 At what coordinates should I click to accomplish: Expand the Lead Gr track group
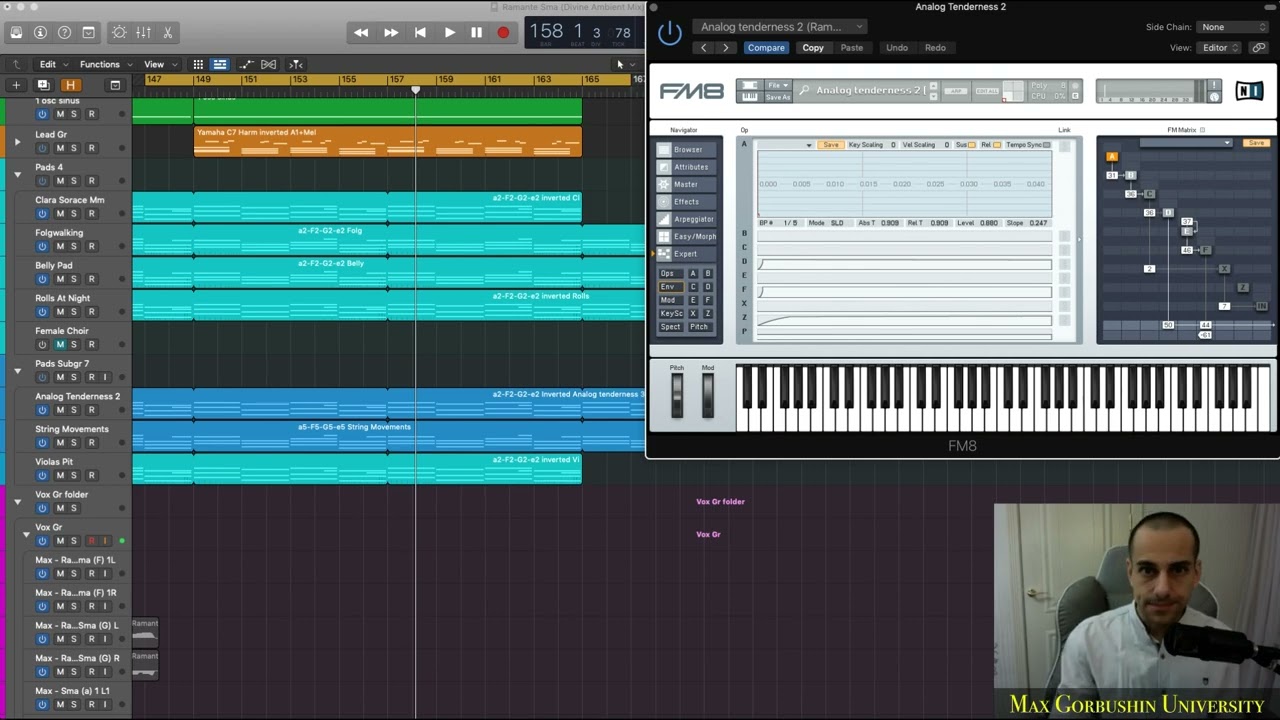(17, 142)
